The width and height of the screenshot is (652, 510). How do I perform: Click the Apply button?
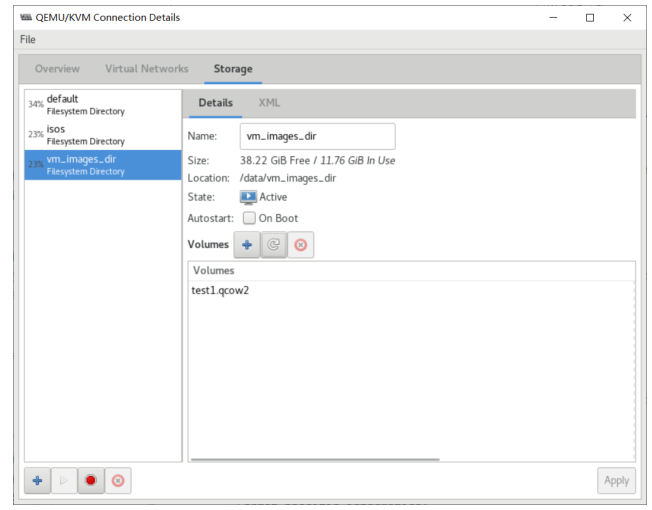pos(616,480)
